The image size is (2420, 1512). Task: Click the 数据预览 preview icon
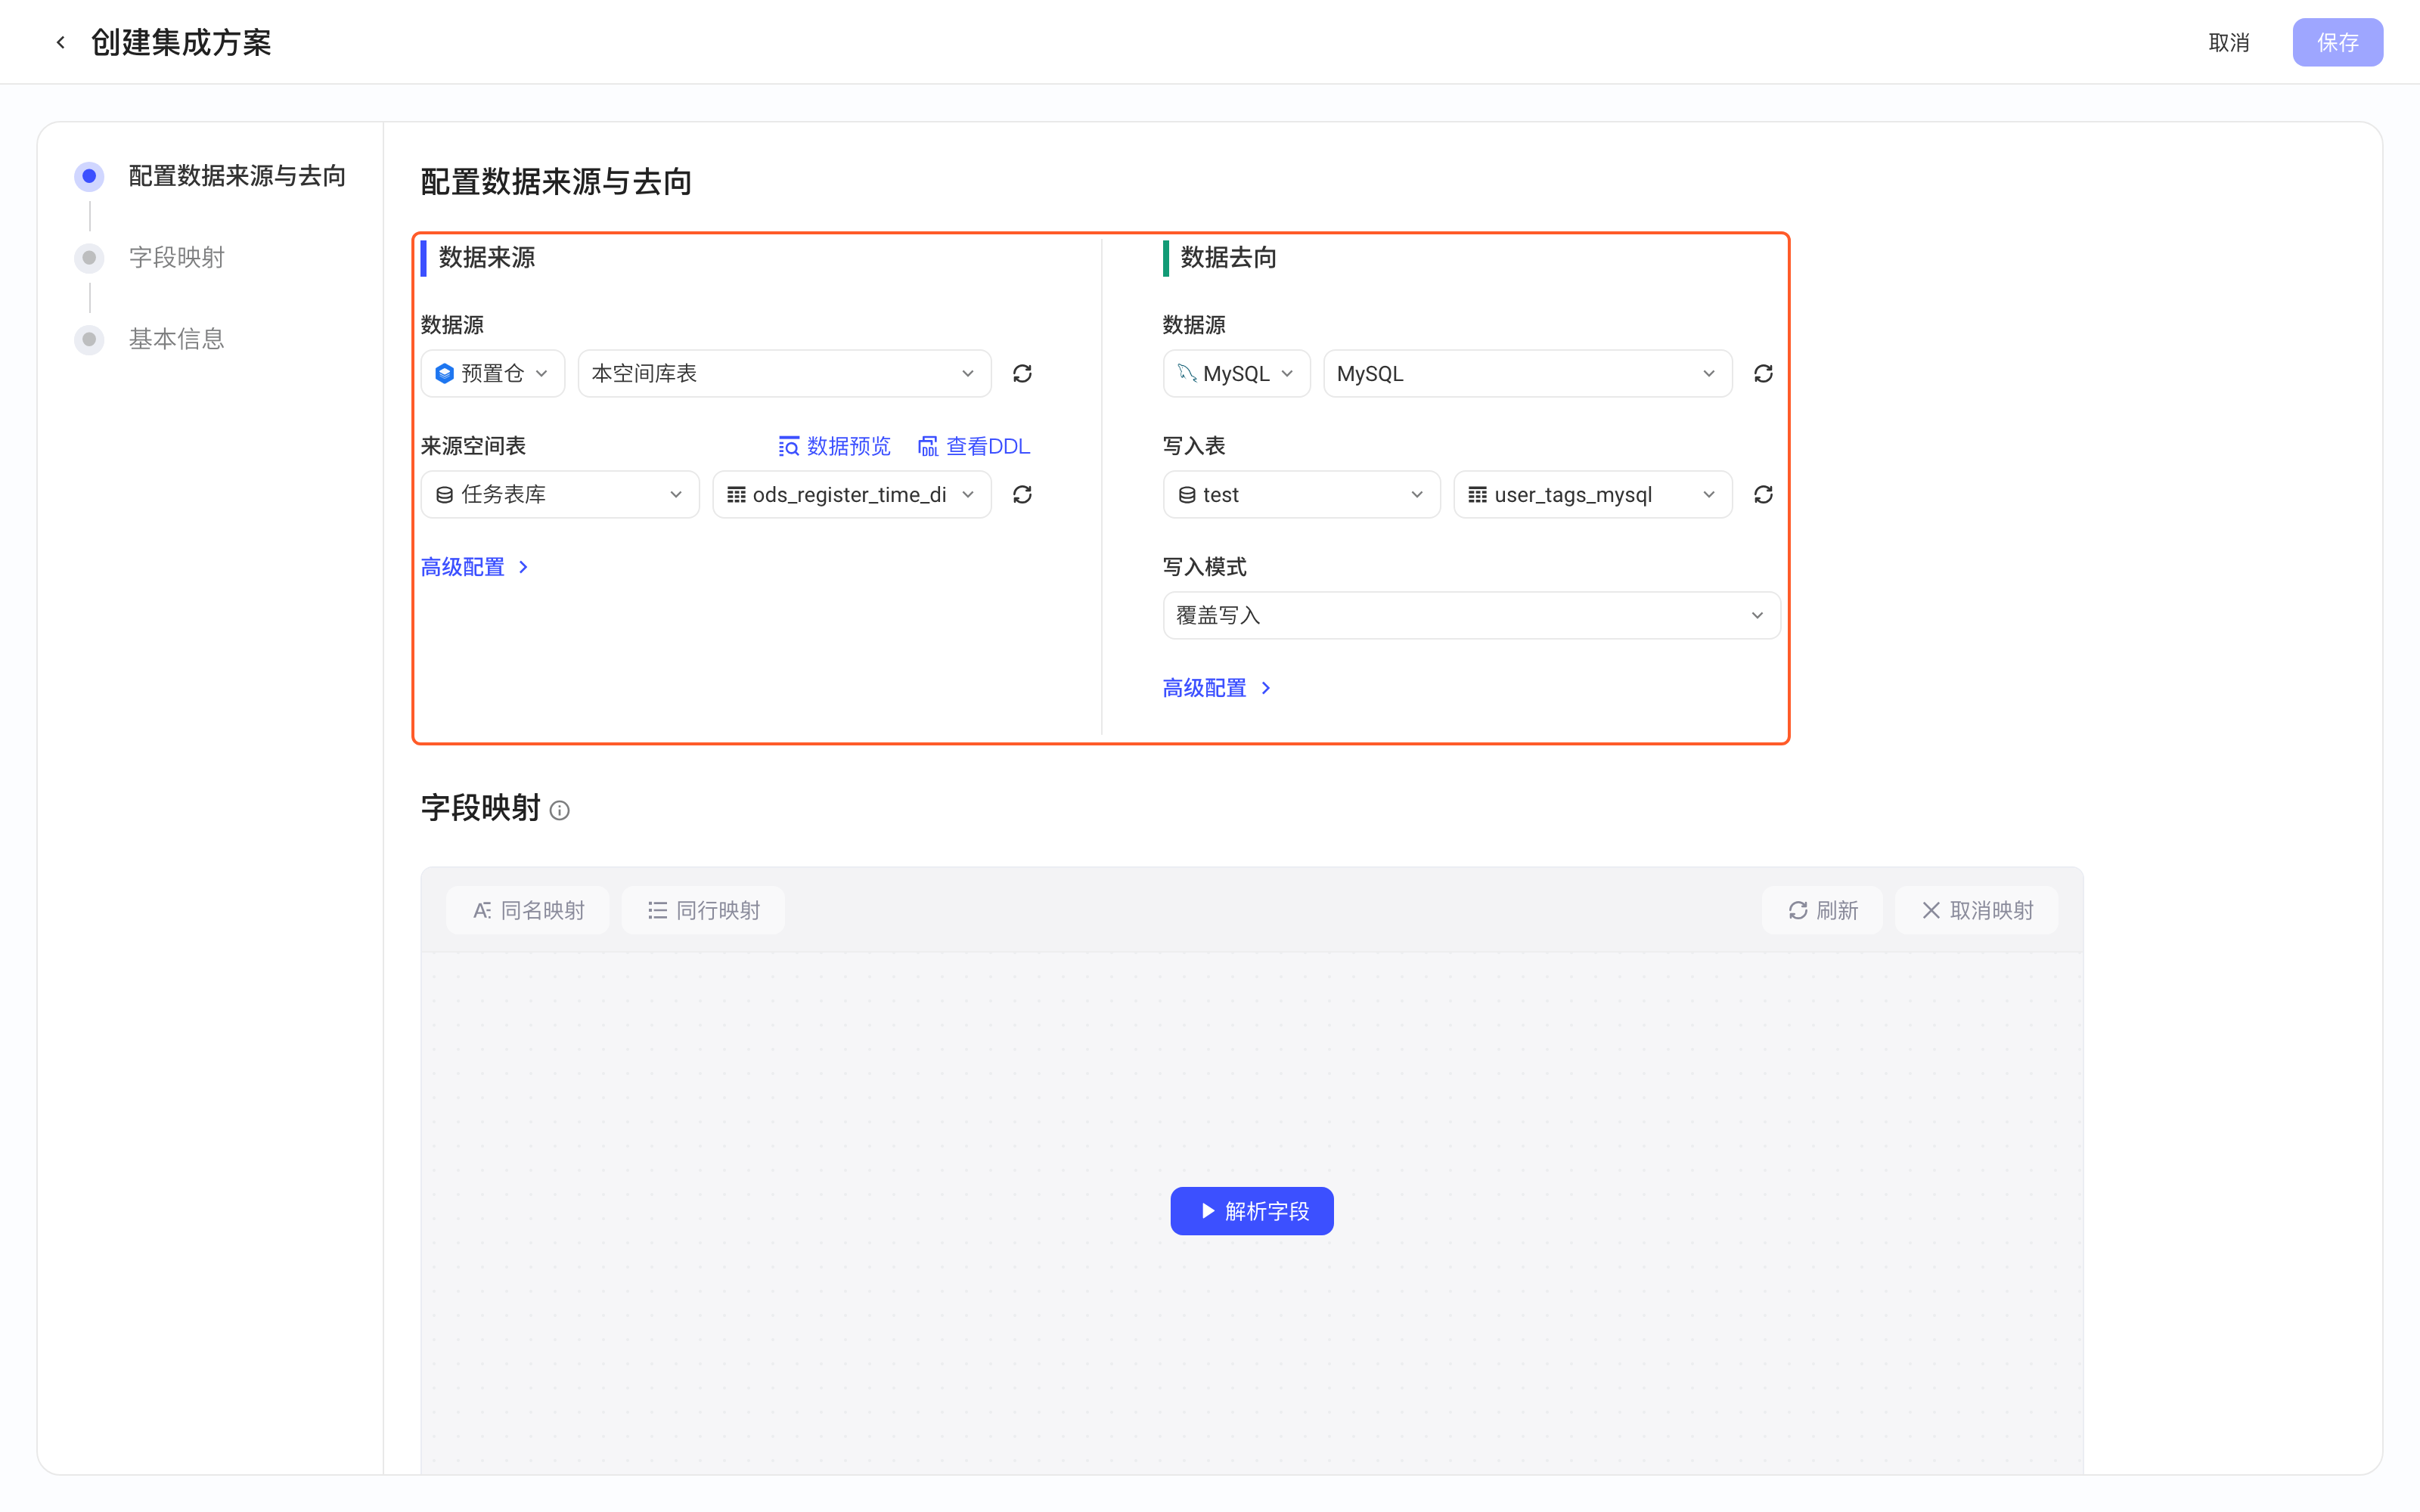point(789,446)
